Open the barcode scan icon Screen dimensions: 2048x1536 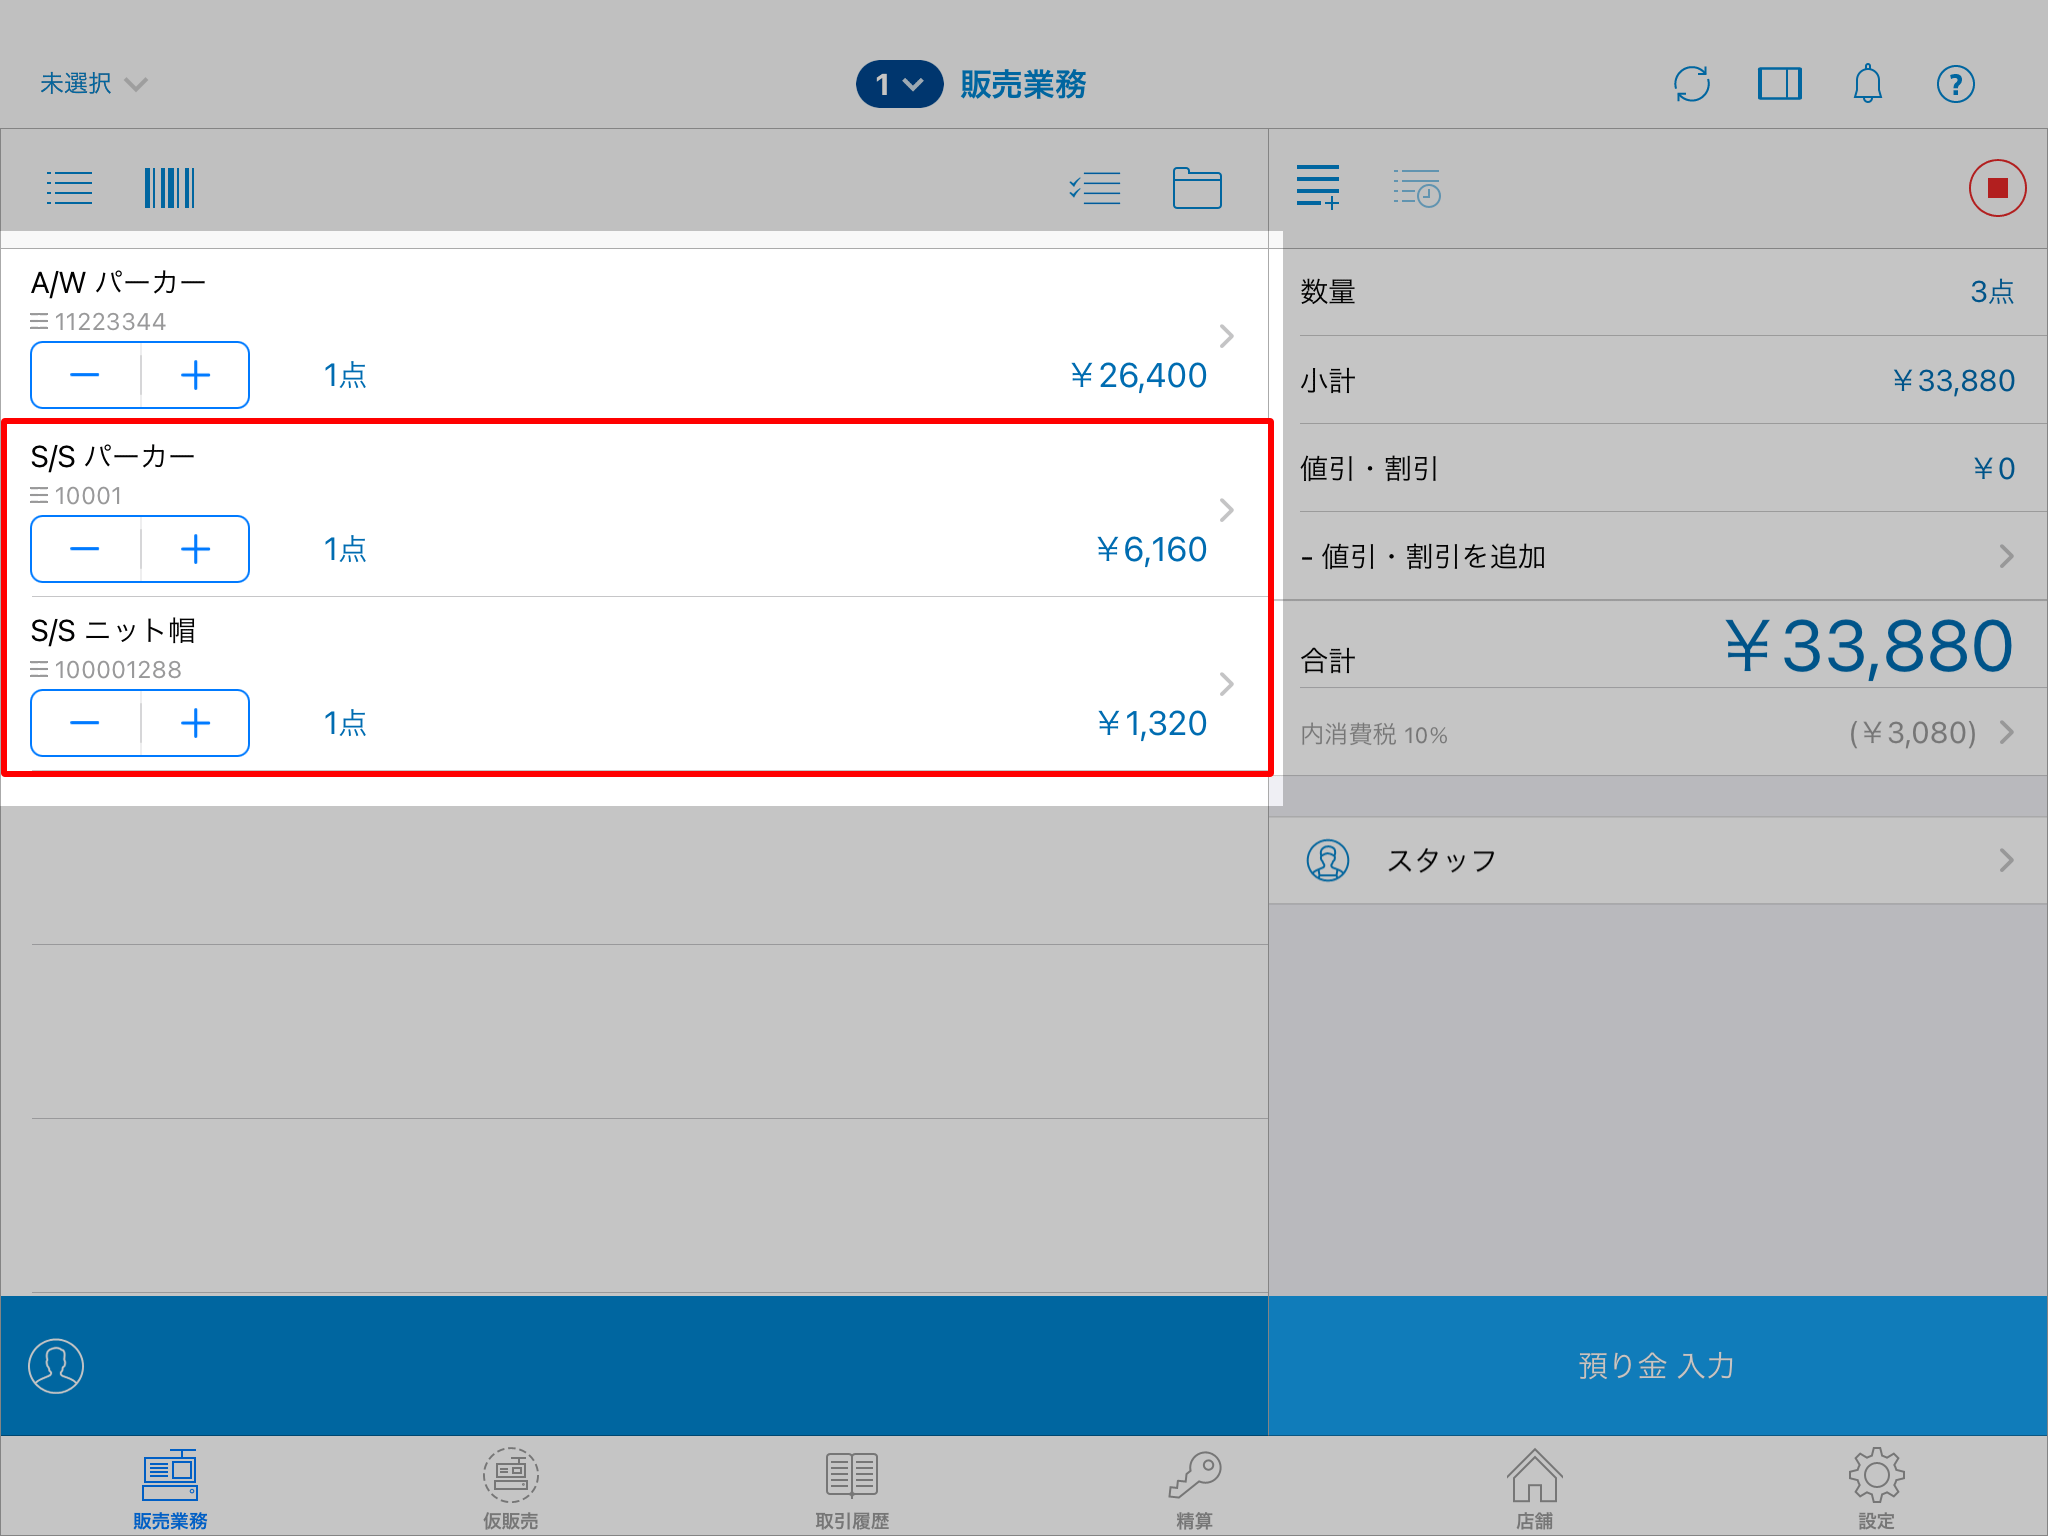click(x=169, y=188)
